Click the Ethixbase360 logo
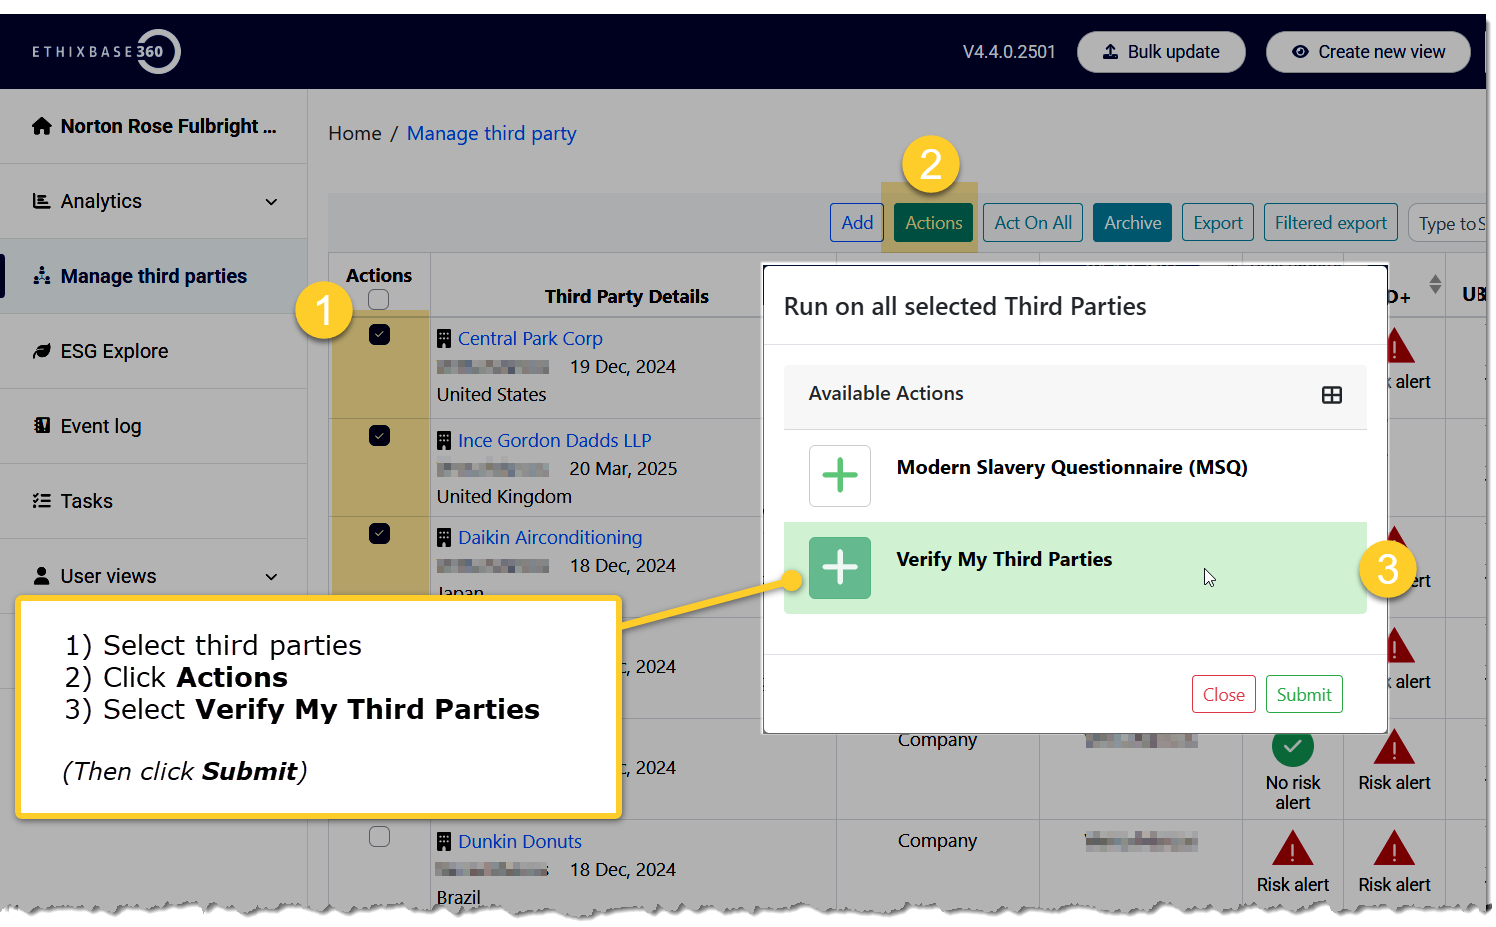This screenshot has width=1496, height=927. (x=106, y=51)
